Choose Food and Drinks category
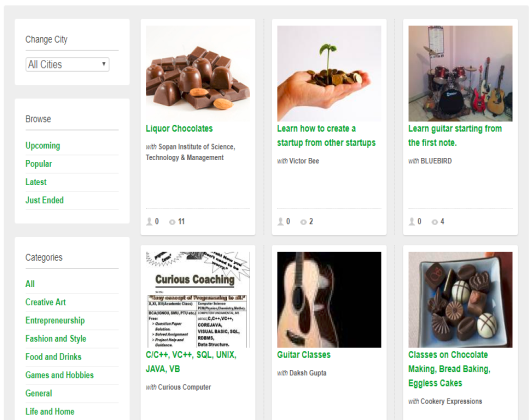 (x=53, y=357)
